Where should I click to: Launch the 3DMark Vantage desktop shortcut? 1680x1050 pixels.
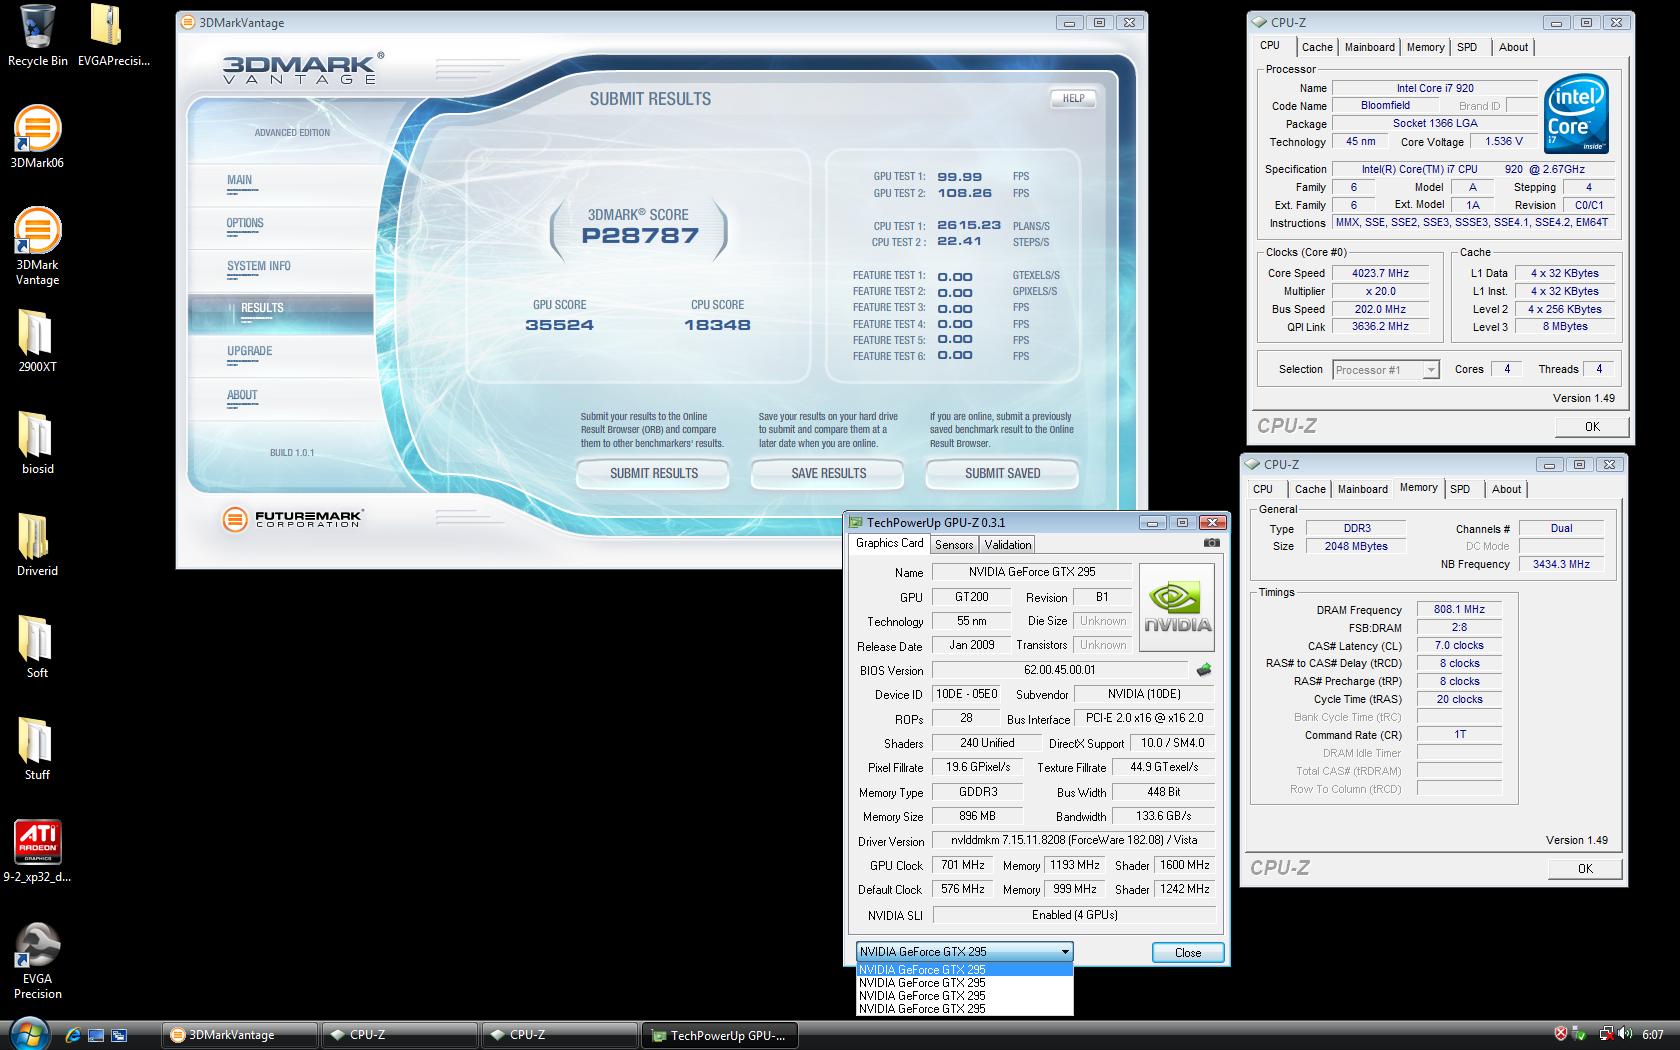point(37,246)
